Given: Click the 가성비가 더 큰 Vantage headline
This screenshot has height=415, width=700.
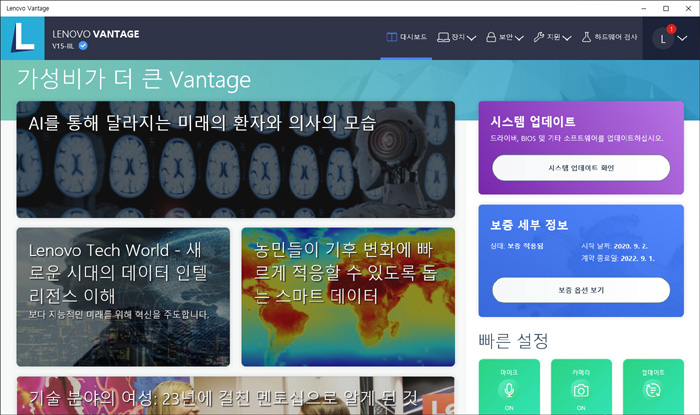Looking at the screenshot, I should [134, 80].
